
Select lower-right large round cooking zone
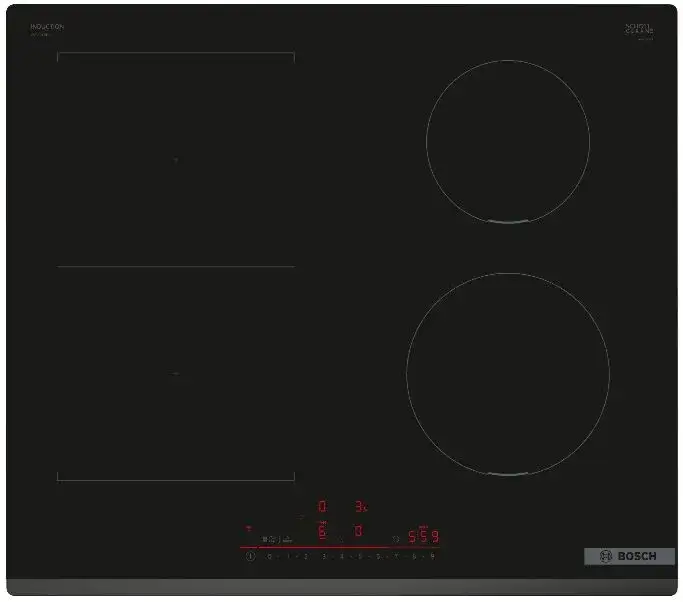point(508,373)
